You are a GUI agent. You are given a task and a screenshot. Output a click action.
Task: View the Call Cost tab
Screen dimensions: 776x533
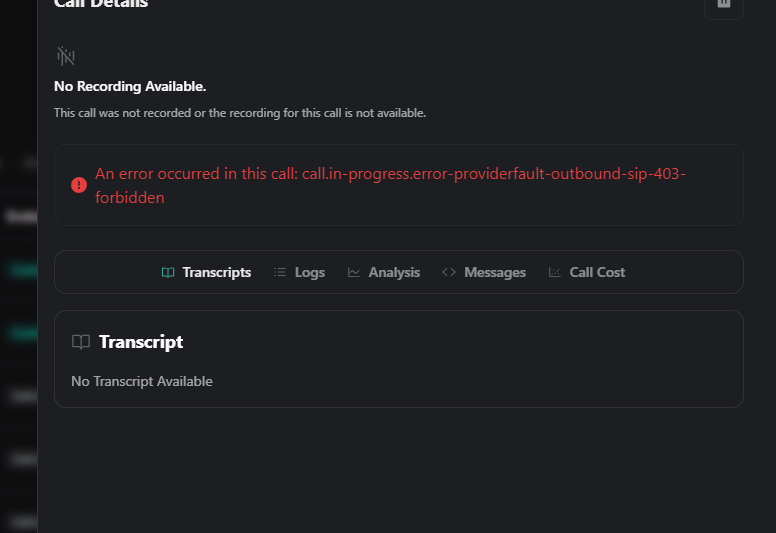coord(597,272)
